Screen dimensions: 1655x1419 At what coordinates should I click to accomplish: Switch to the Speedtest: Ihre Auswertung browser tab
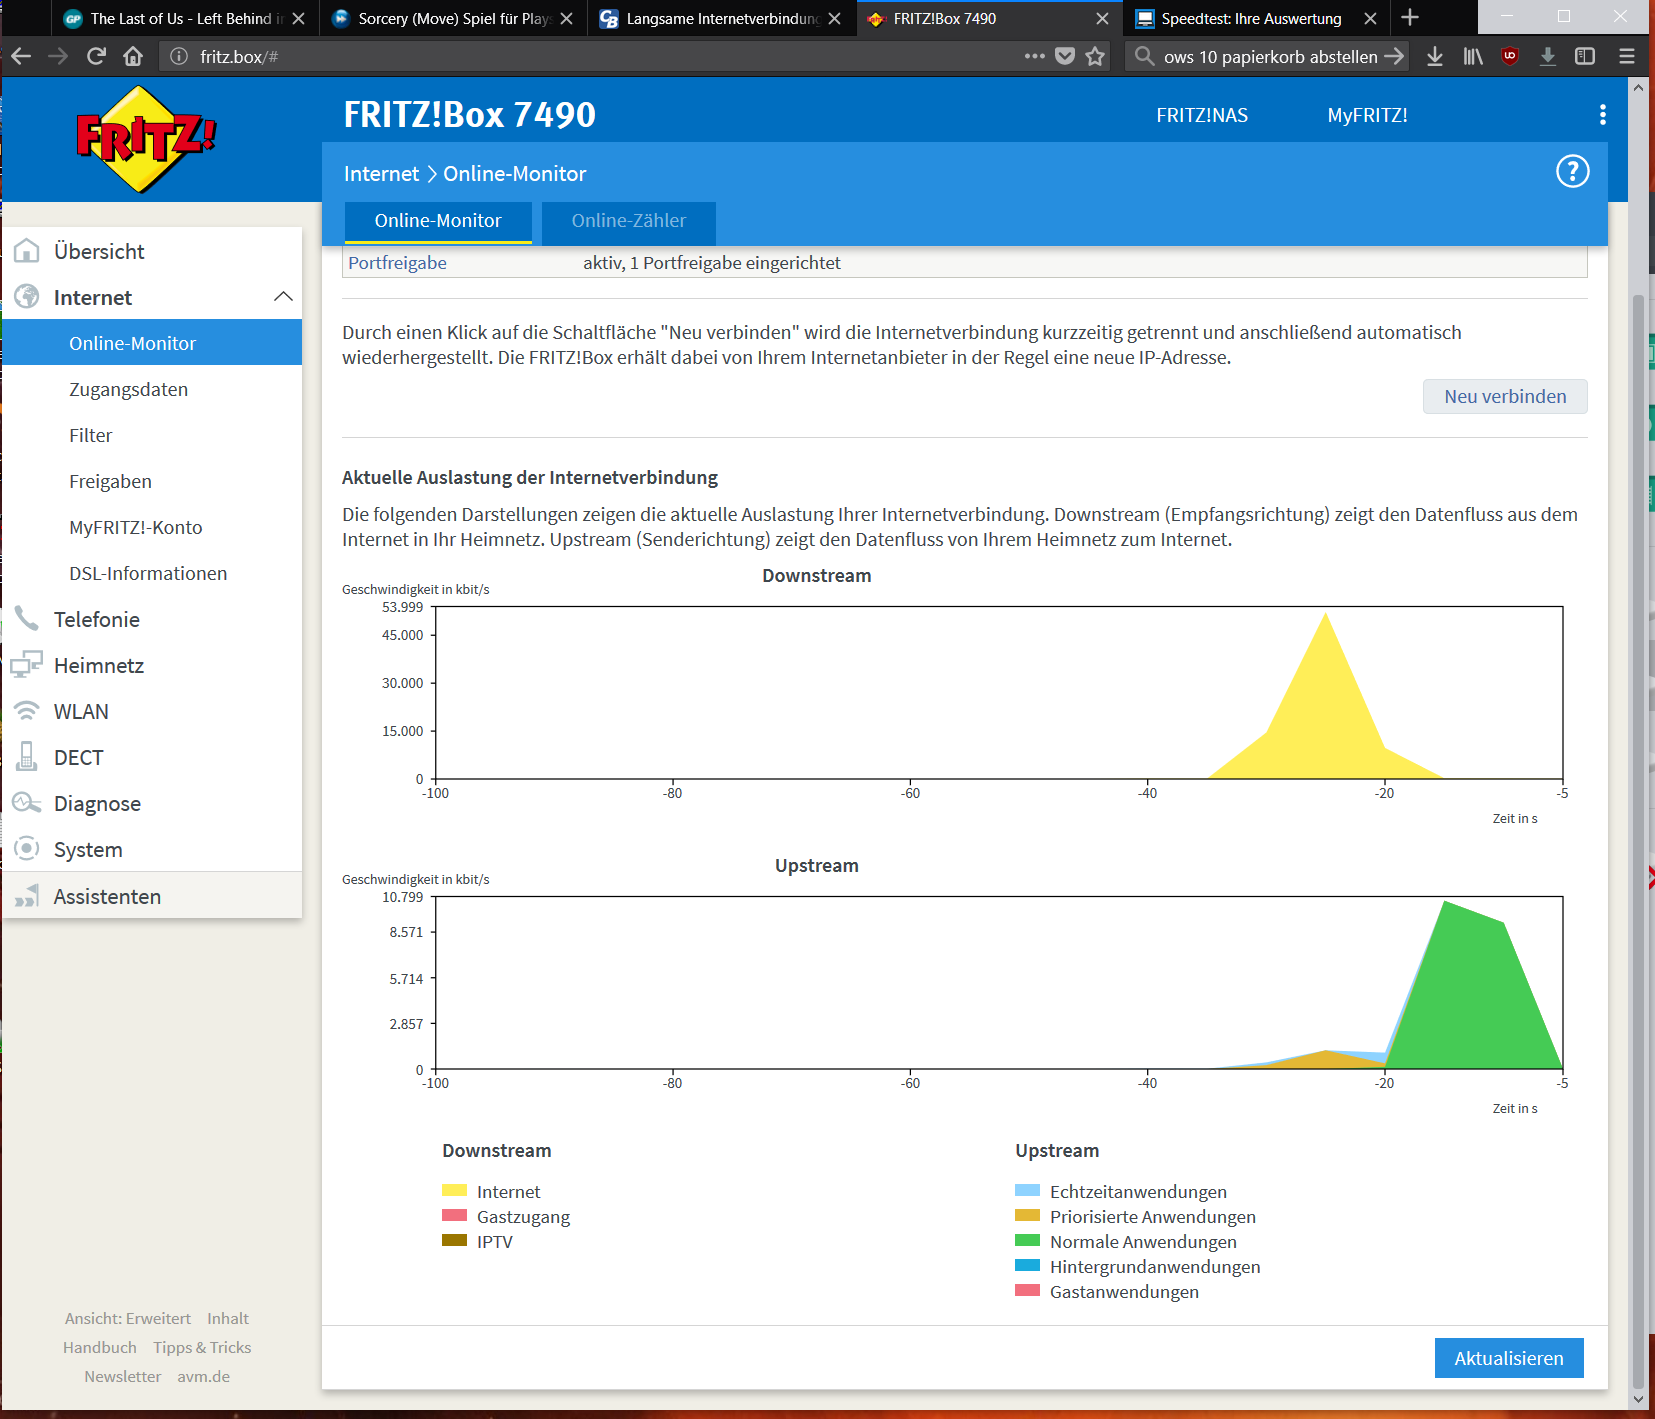1256,18
